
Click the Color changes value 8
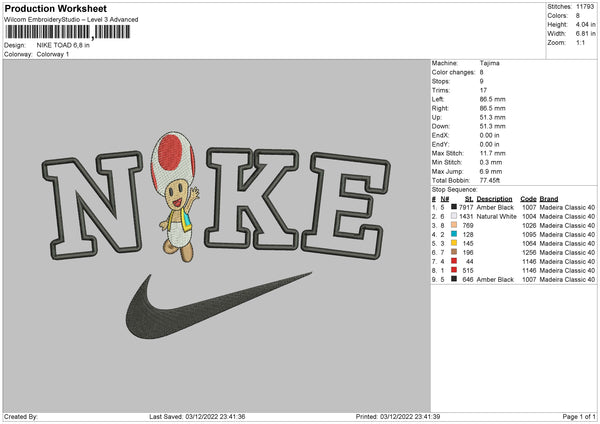click(481, 72)
